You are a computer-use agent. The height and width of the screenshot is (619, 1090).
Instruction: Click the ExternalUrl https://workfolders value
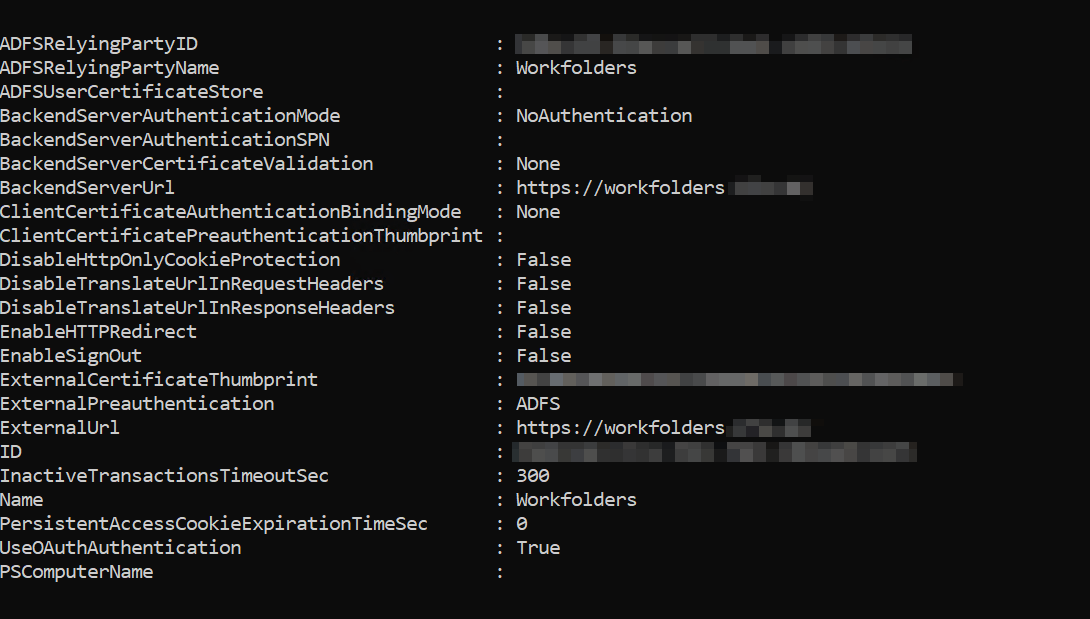pyautogui.click(x=663, y=428)
